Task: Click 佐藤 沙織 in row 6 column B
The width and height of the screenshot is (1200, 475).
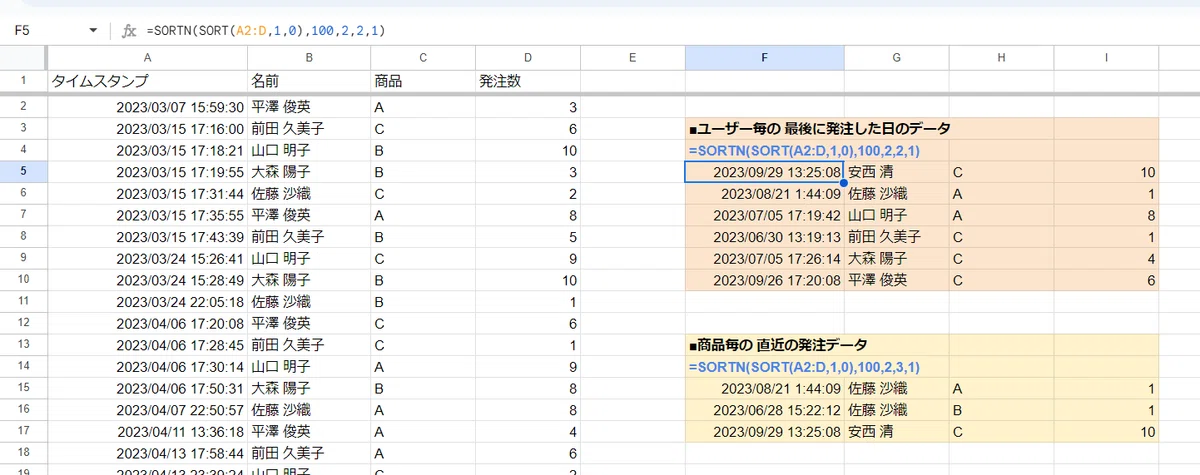Action: pyautogui.click(x=309, y=193)
